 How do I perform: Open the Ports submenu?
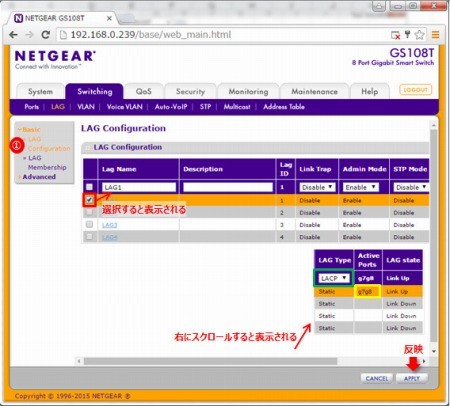[31, 107]
